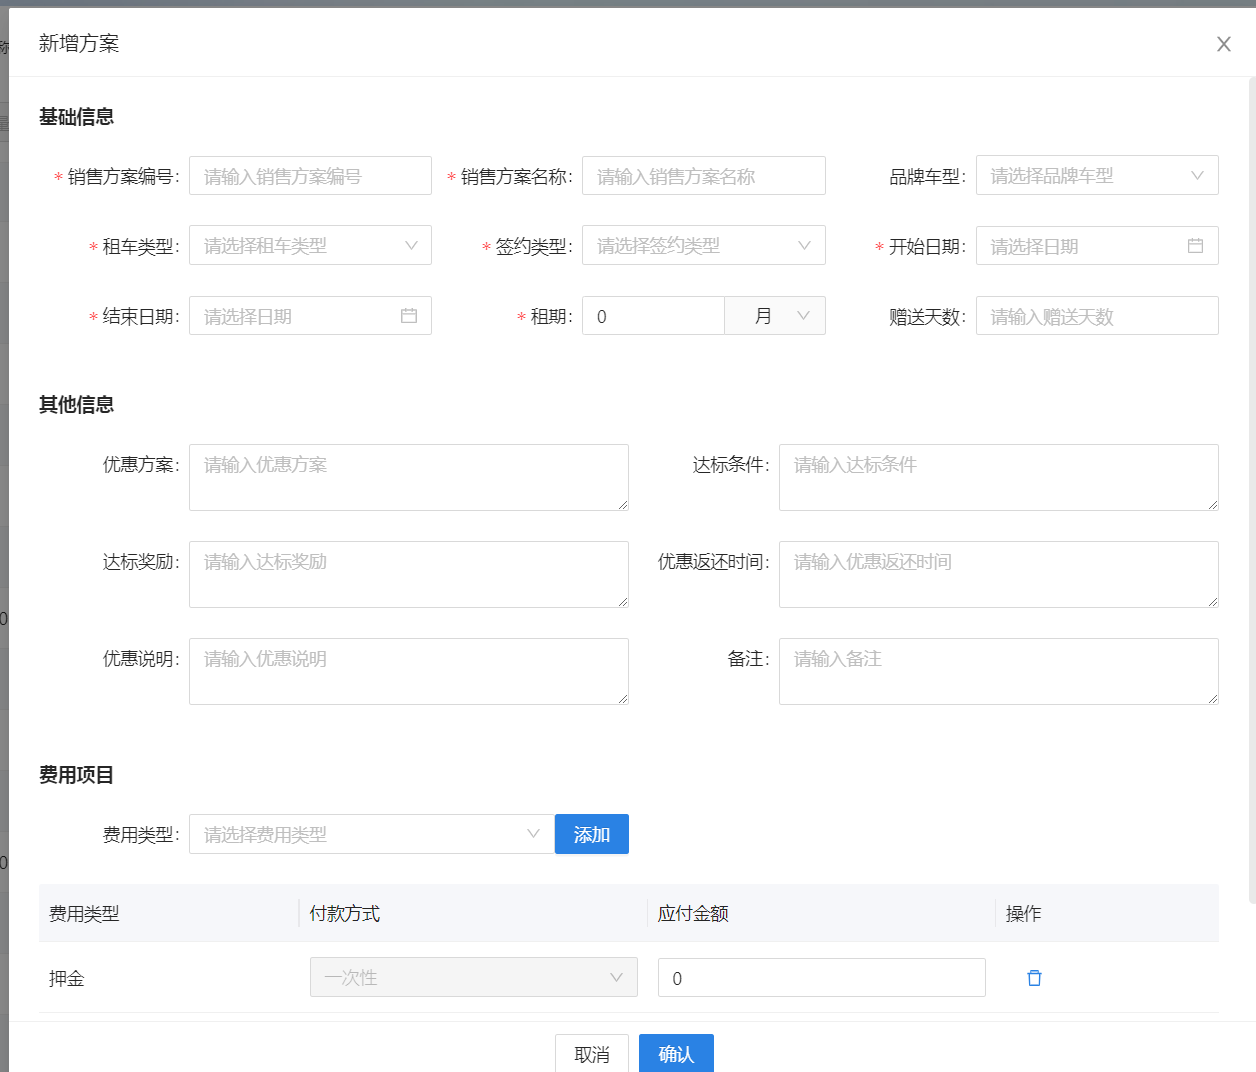1256x1072 pixels.
Task: Click calendar icon in 开始日期 field
Action: [1195, 246]
